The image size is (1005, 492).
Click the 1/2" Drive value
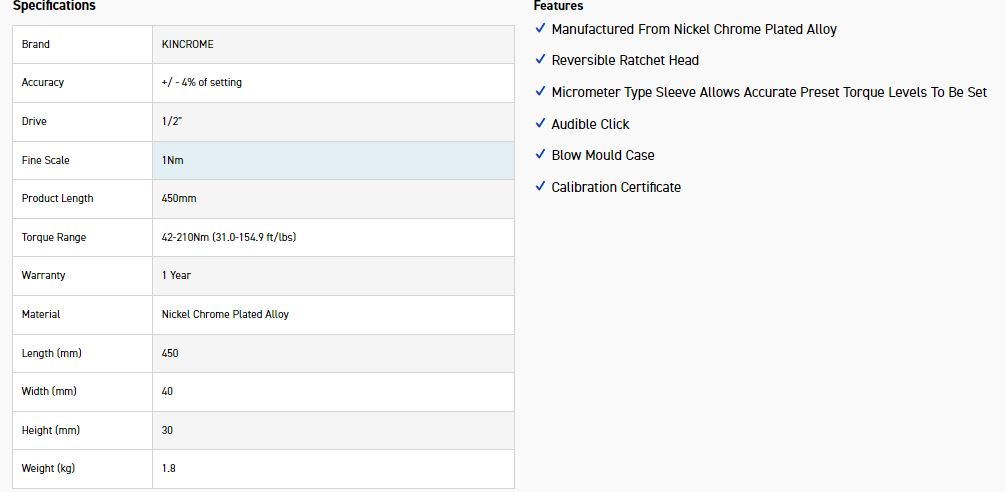pyautogui.click(x=172, y=121)
